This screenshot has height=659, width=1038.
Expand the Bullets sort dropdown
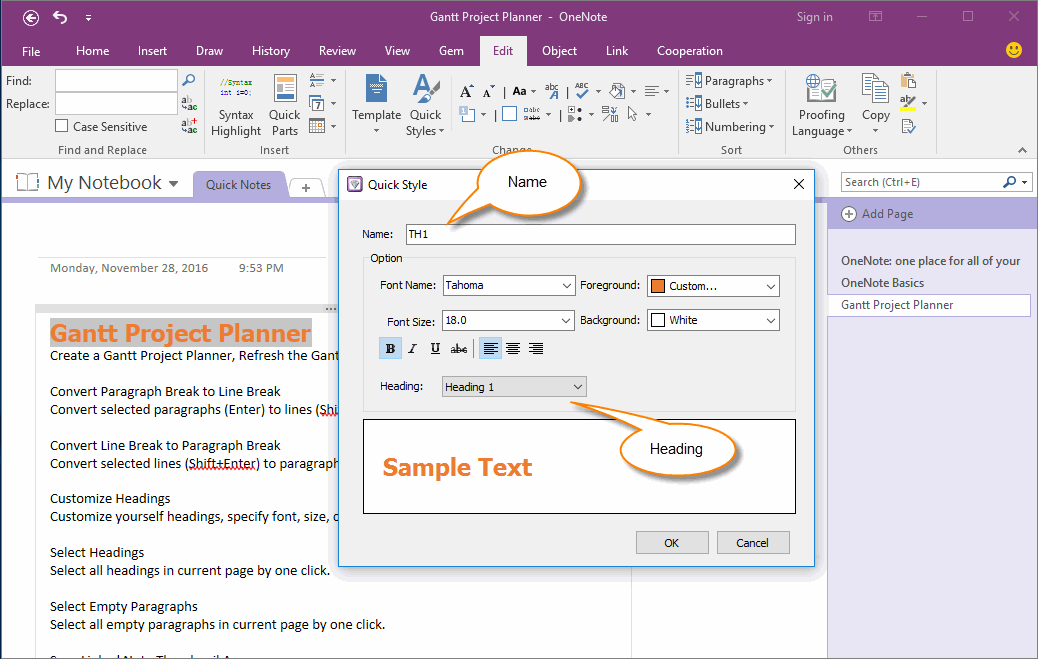click(x=717, y=103)
